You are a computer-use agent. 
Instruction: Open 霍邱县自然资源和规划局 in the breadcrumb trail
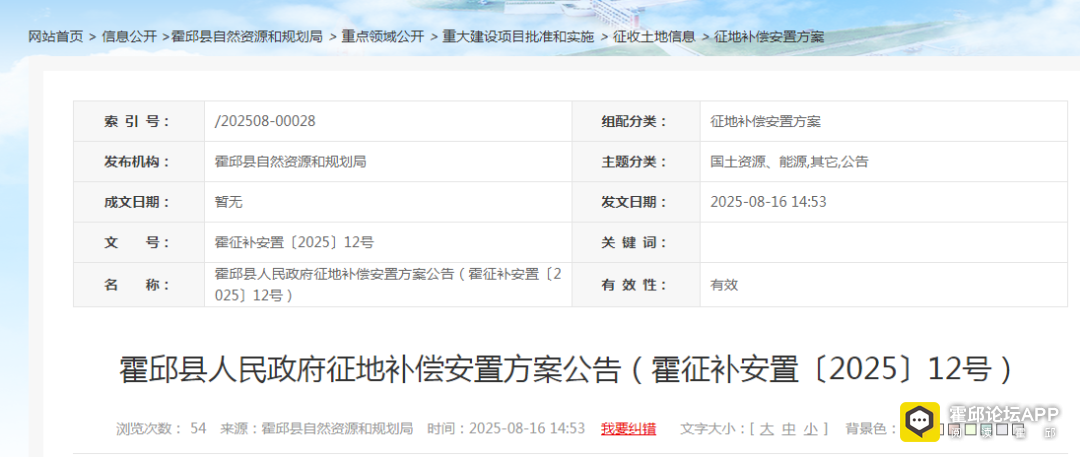(x=247, y=36)
